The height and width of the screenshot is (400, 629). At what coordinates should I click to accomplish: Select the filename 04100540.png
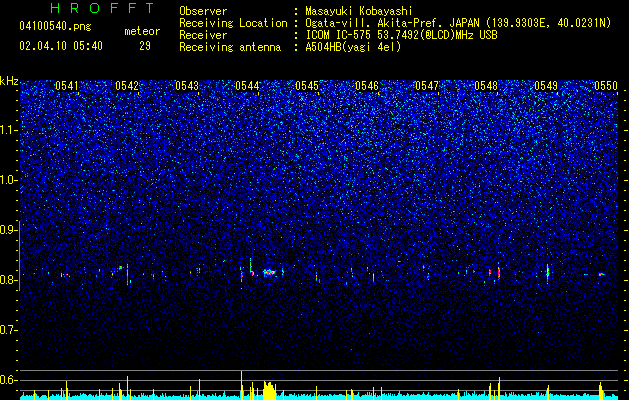click(55, 26)
